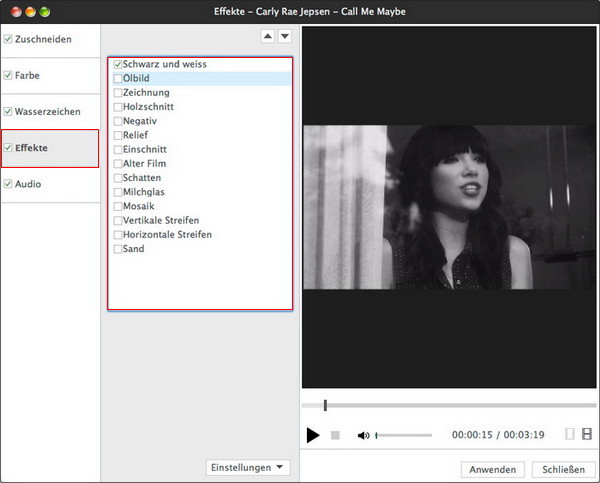This screenshot has width=600, height=483.
Task: Click the 00:00:15 / 00:03:19 time display
Action: click(498, 435)
